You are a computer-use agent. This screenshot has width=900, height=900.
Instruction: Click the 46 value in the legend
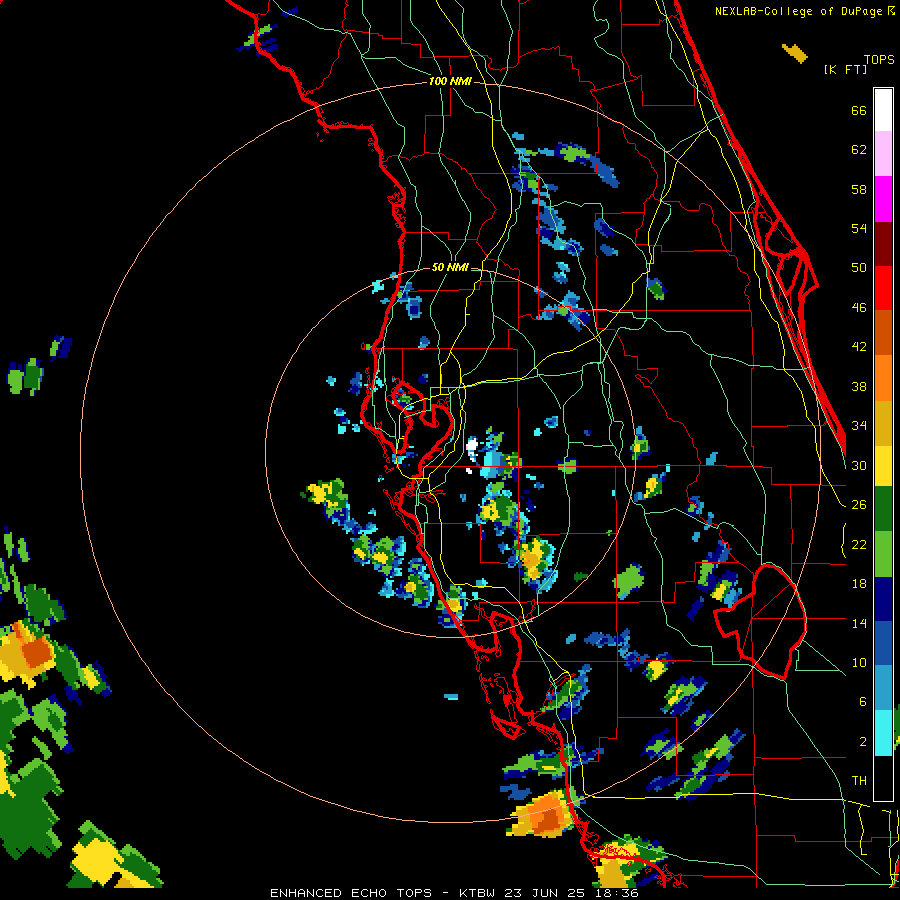tap(859, 307)
